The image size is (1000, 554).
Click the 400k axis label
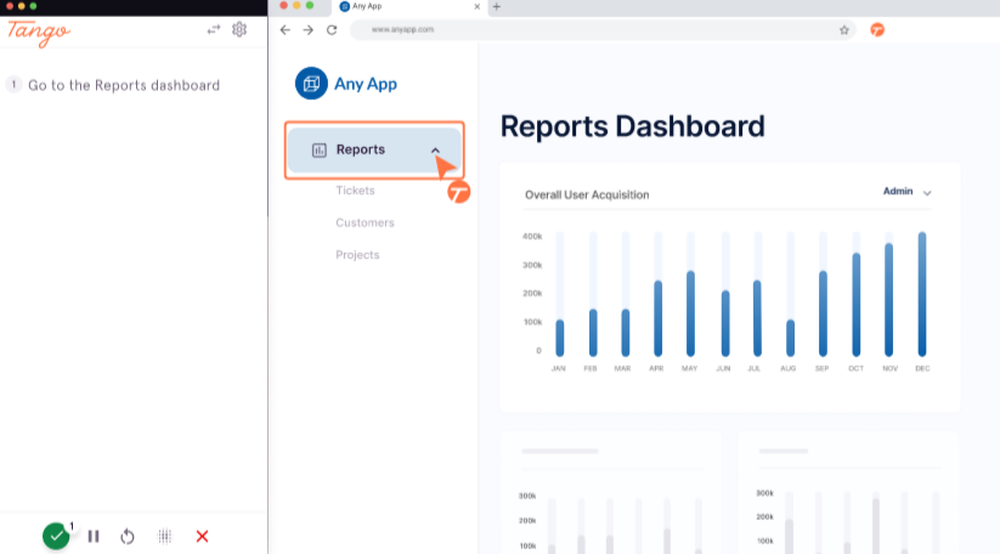pyautogui.click(x=532, y=237)
